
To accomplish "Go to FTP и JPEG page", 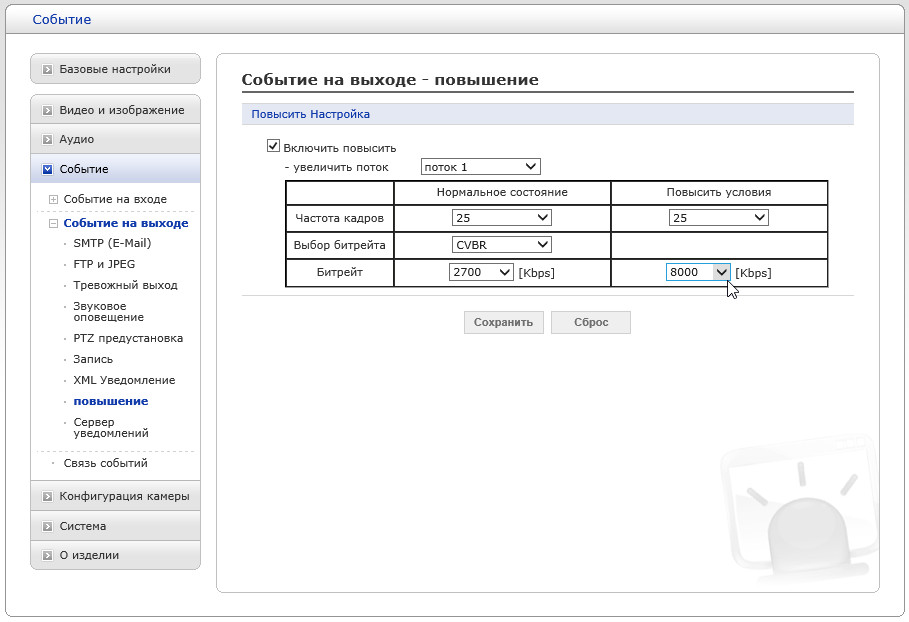I will coord(104,264).
